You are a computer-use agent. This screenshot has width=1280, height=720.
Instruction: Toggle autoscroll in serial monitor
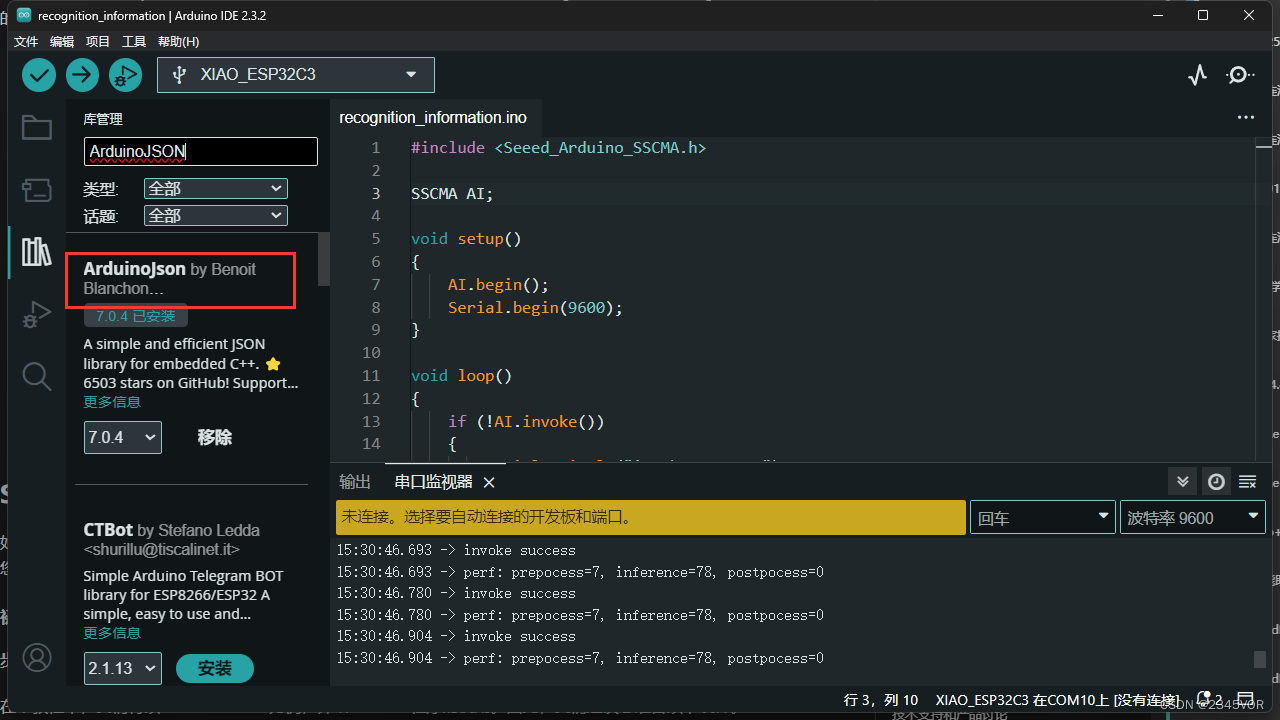pyautogui.click(x=1183, y=481)
